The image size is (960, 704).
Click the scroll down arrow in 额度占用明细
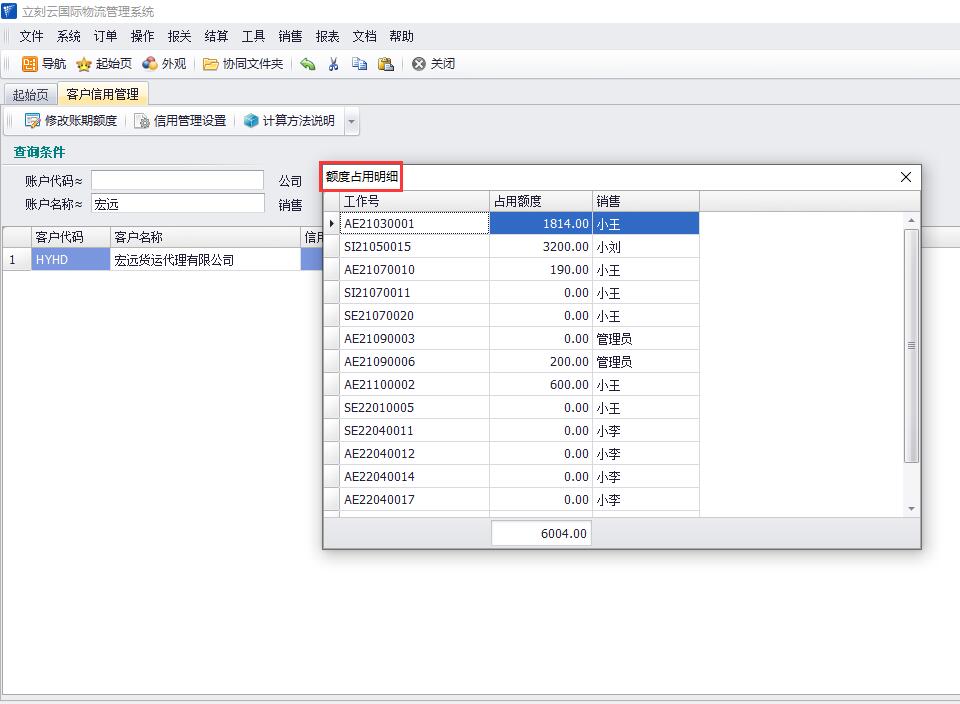point(911,509)
